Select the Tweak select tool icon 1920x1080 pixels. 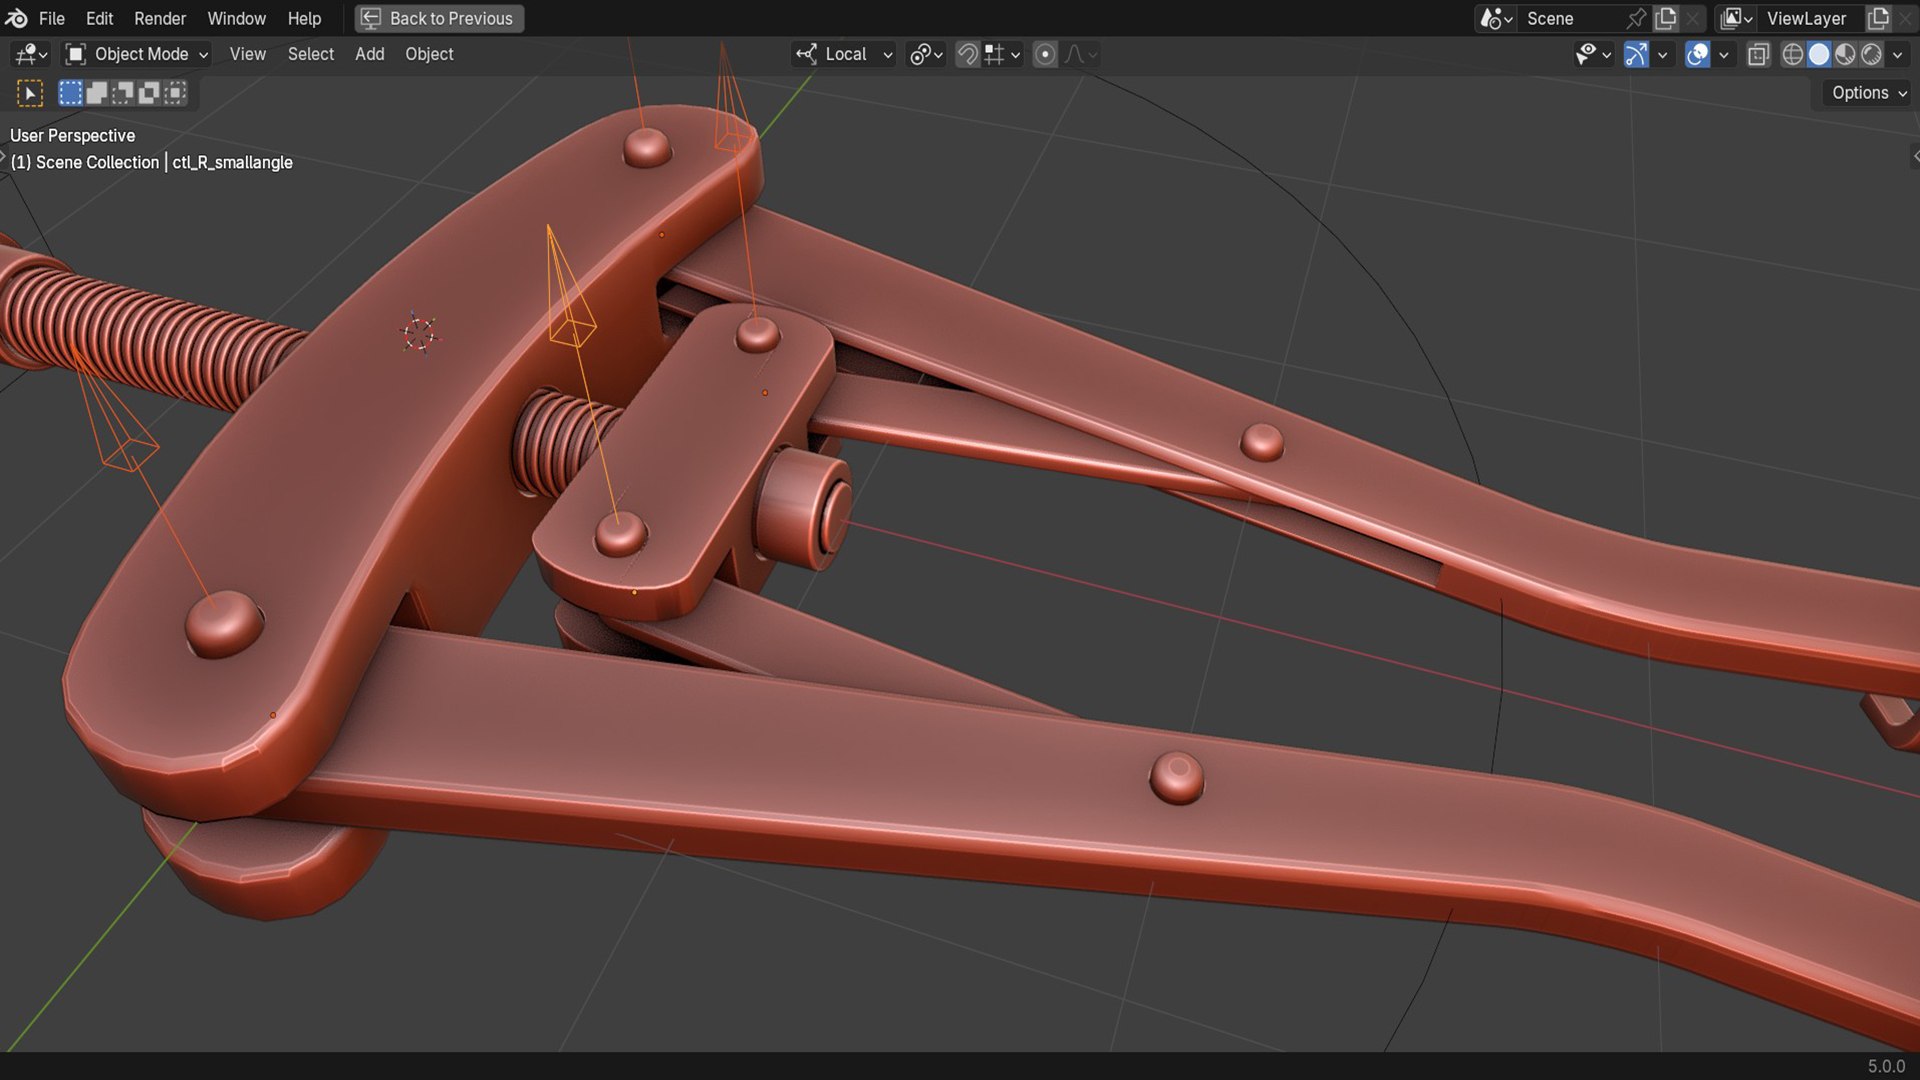click(30, 93)
